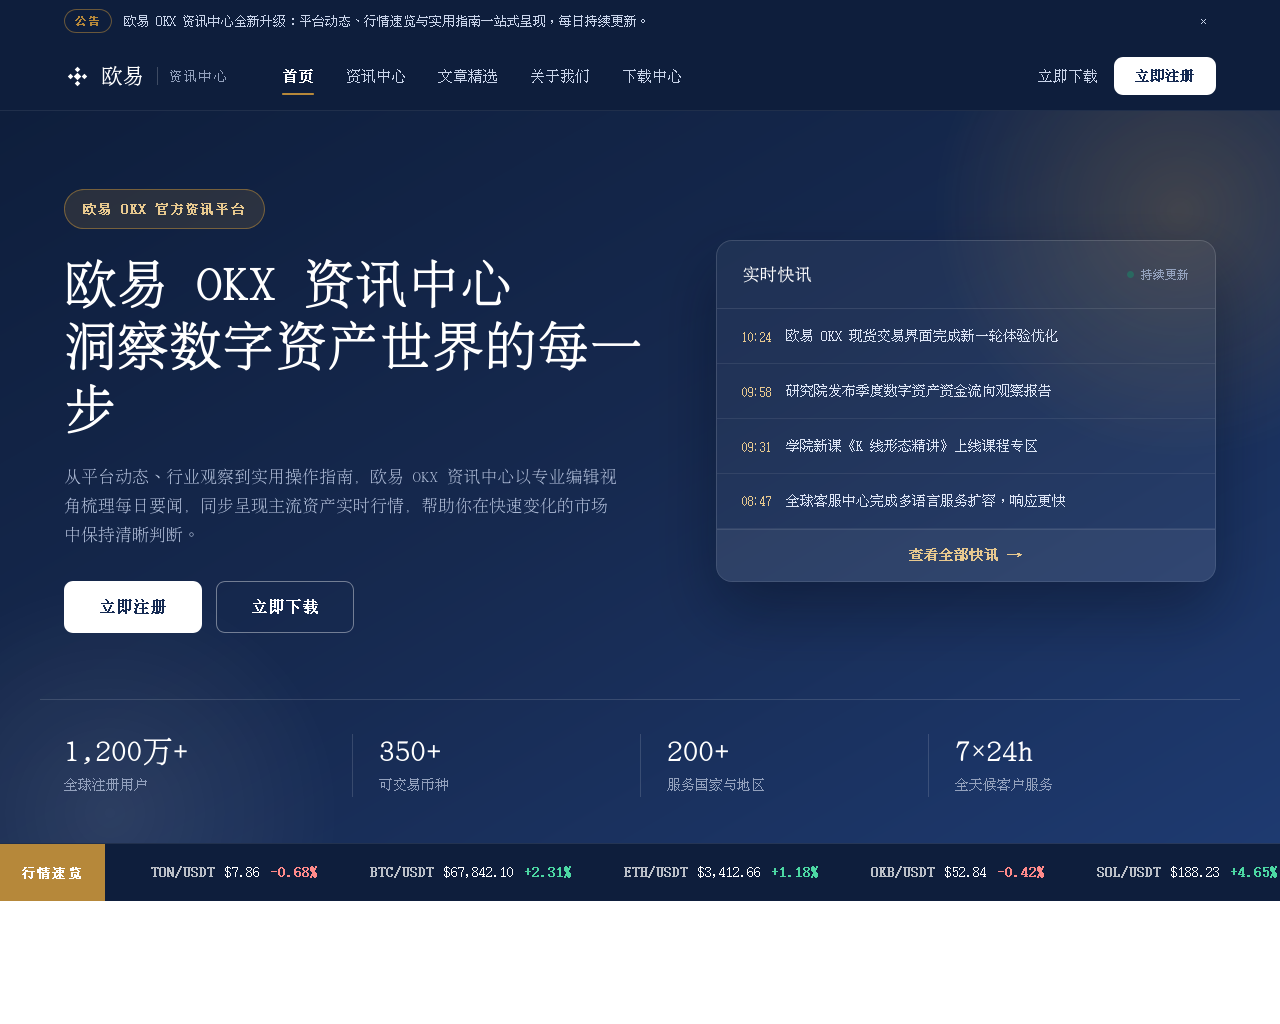Image resolution: width=1280 pixels, height=1024 pixels.
Task: Select the SOL/USDT ticker item
Action: 1187,872
